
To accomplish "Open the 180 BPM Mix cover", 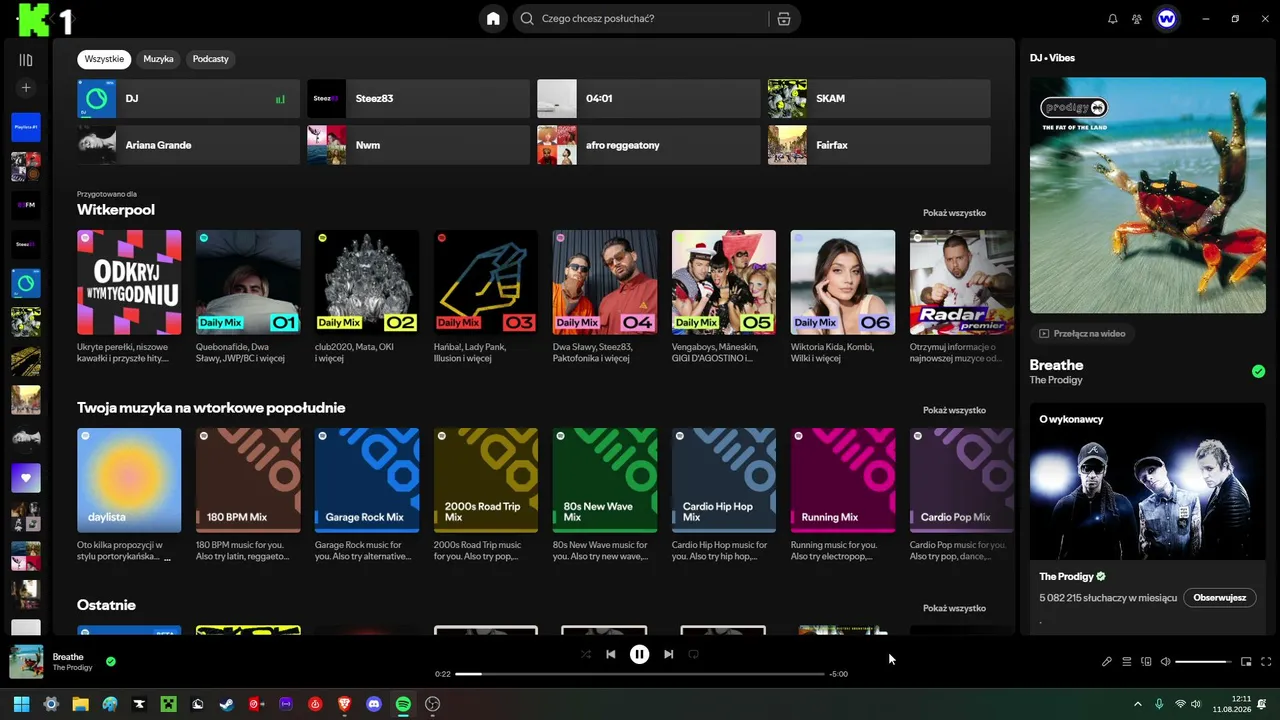I will click(x=248, y=480).
